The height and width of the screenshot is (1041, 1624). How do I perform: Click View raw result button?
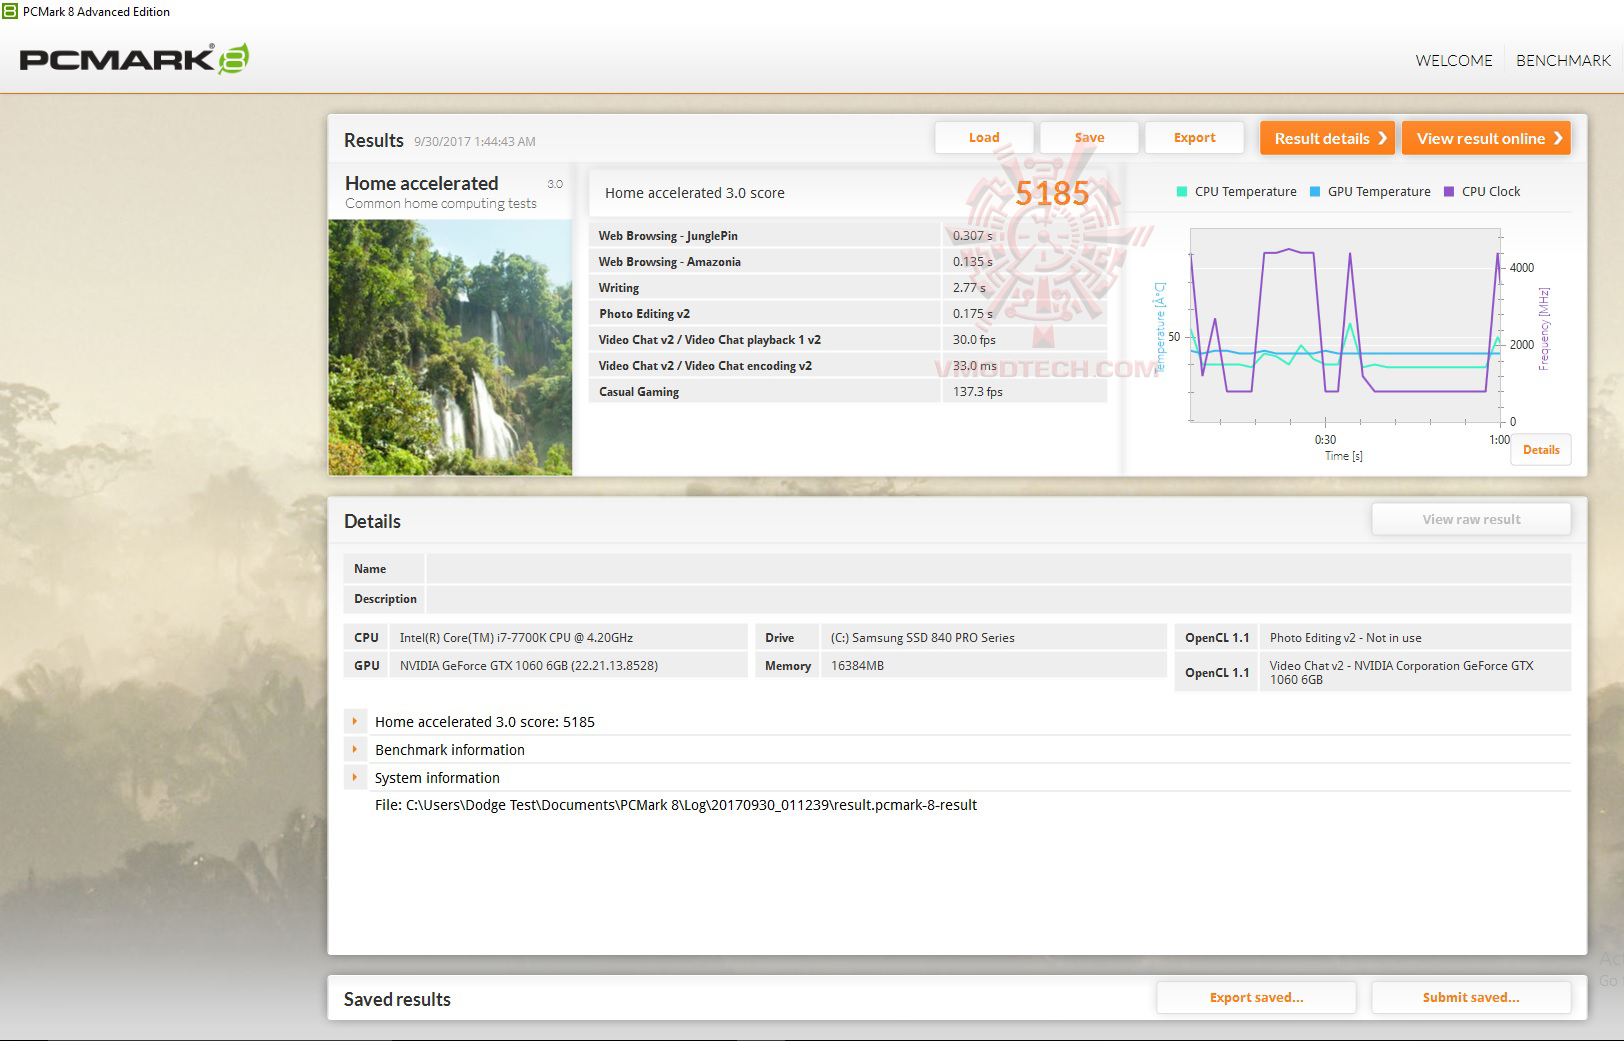coord(1471,519)
